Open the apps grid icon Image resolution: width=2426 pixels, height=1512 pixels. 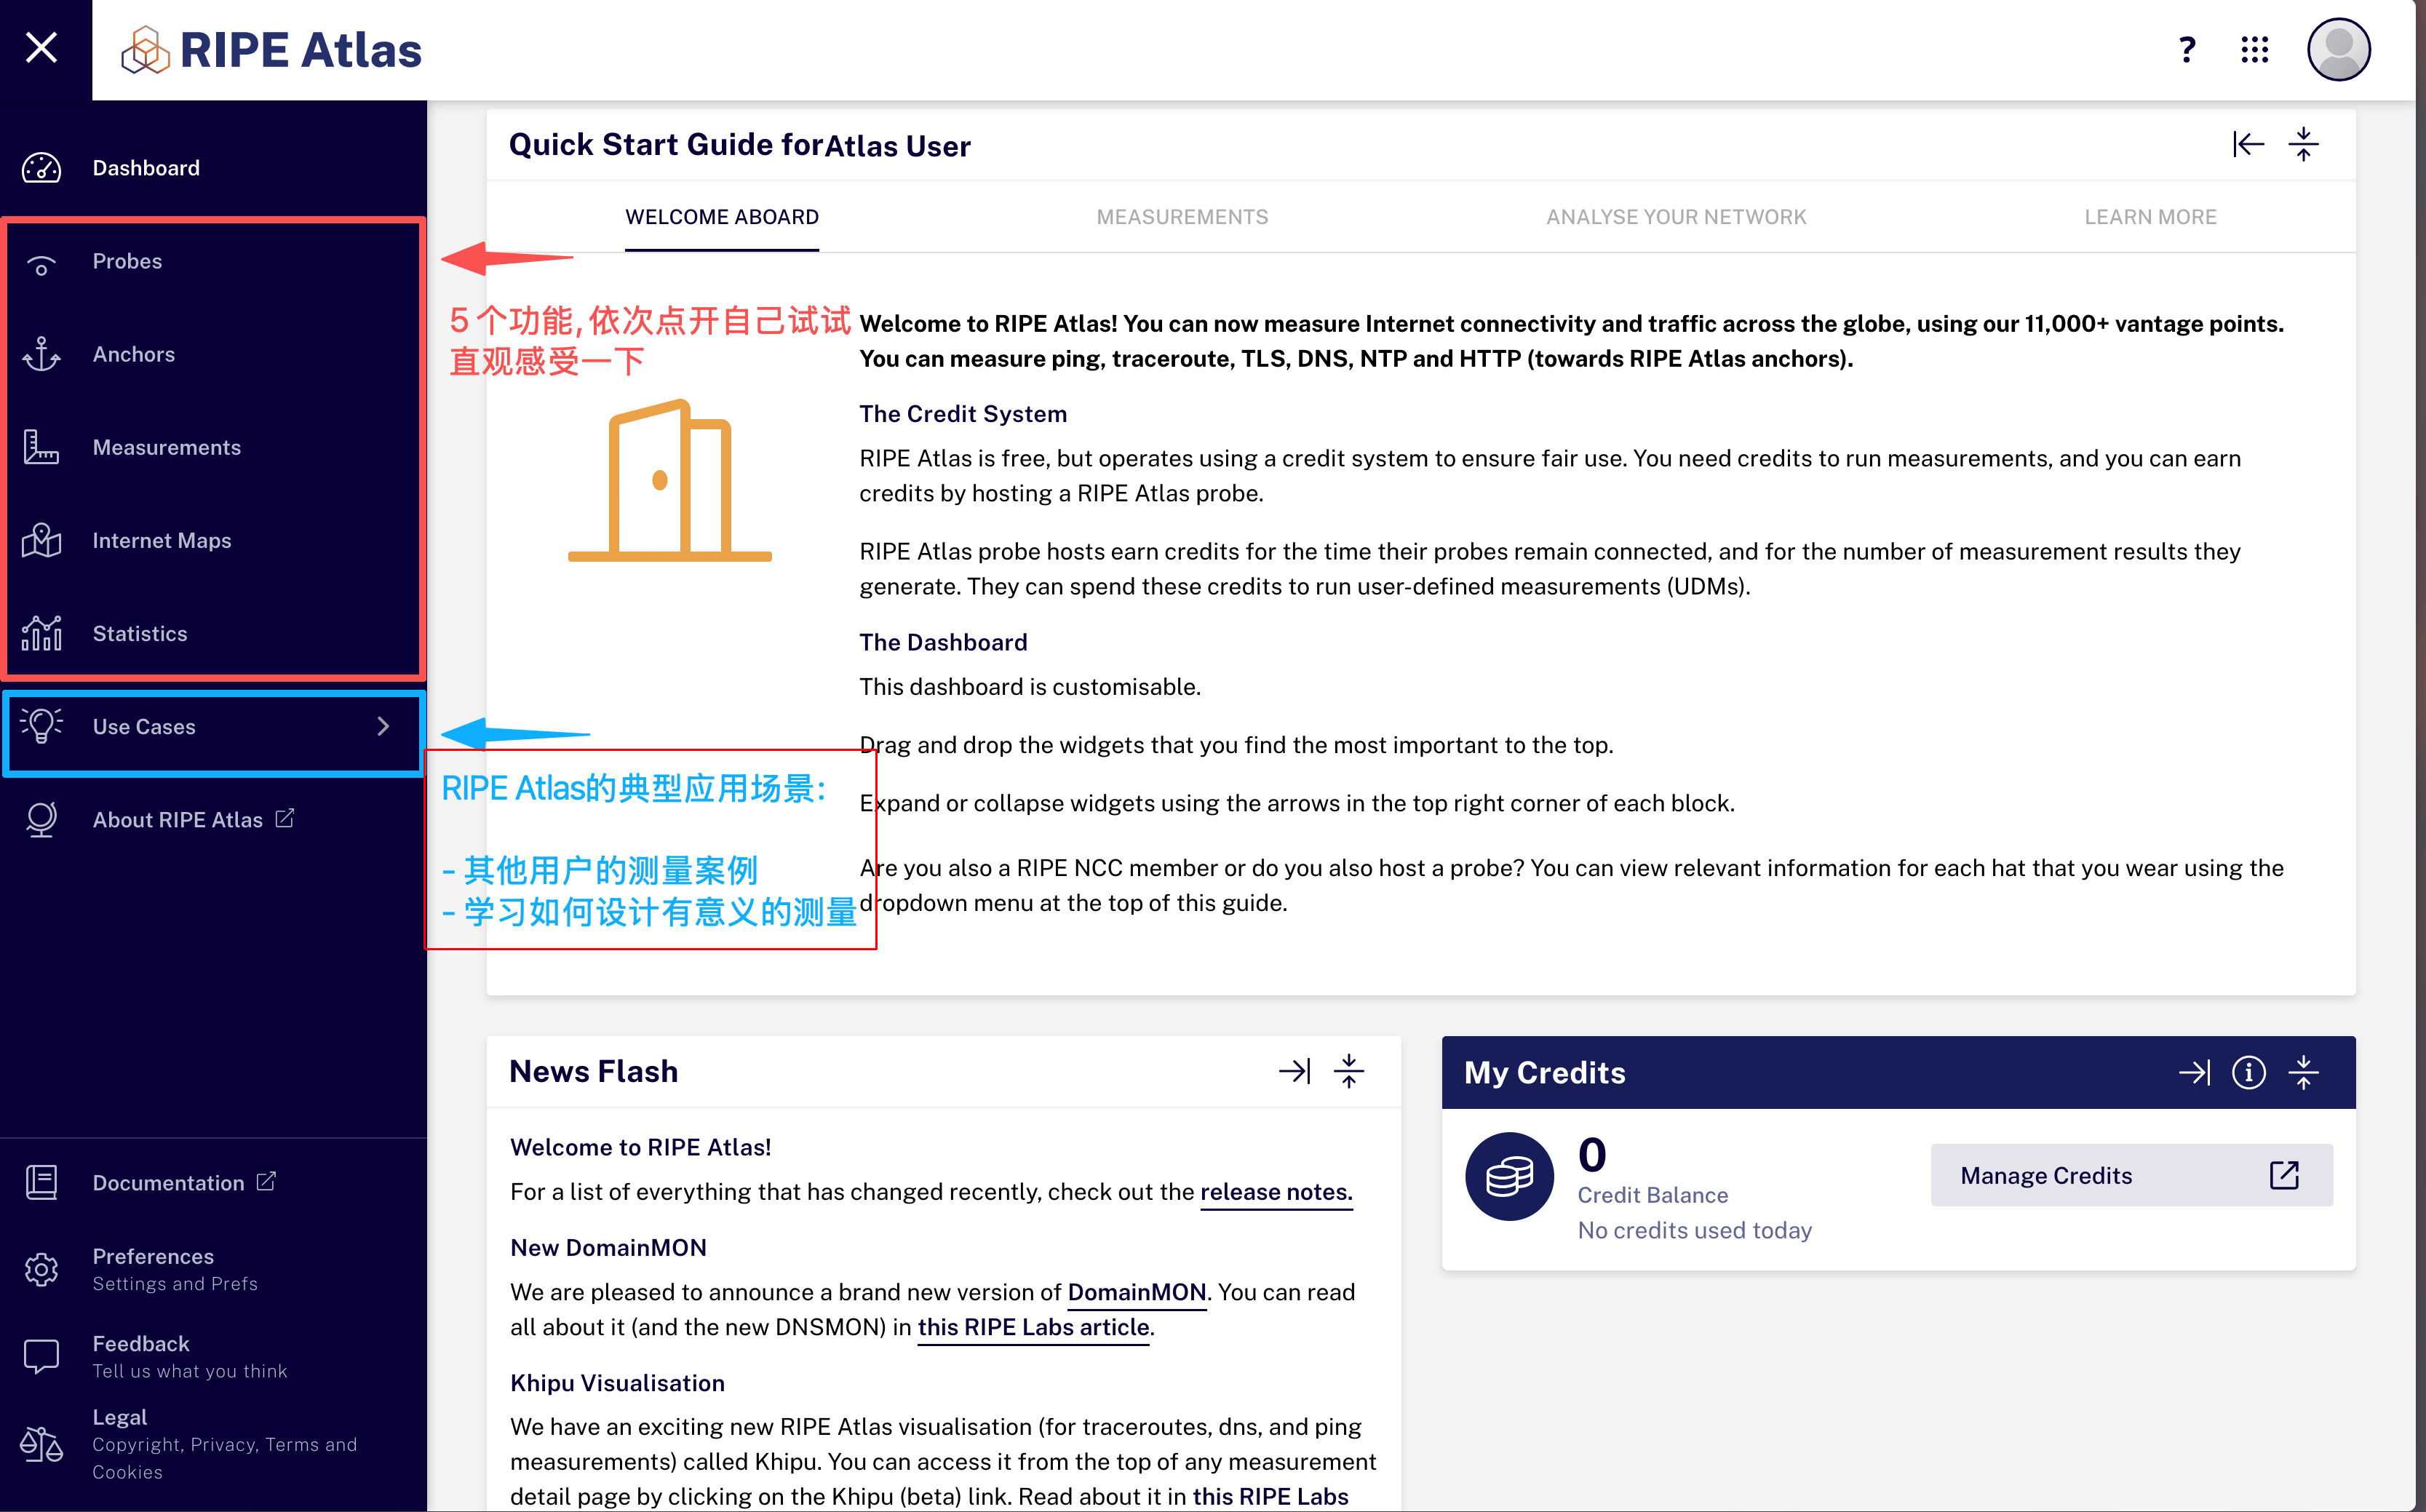click(x=2254, y=49)
